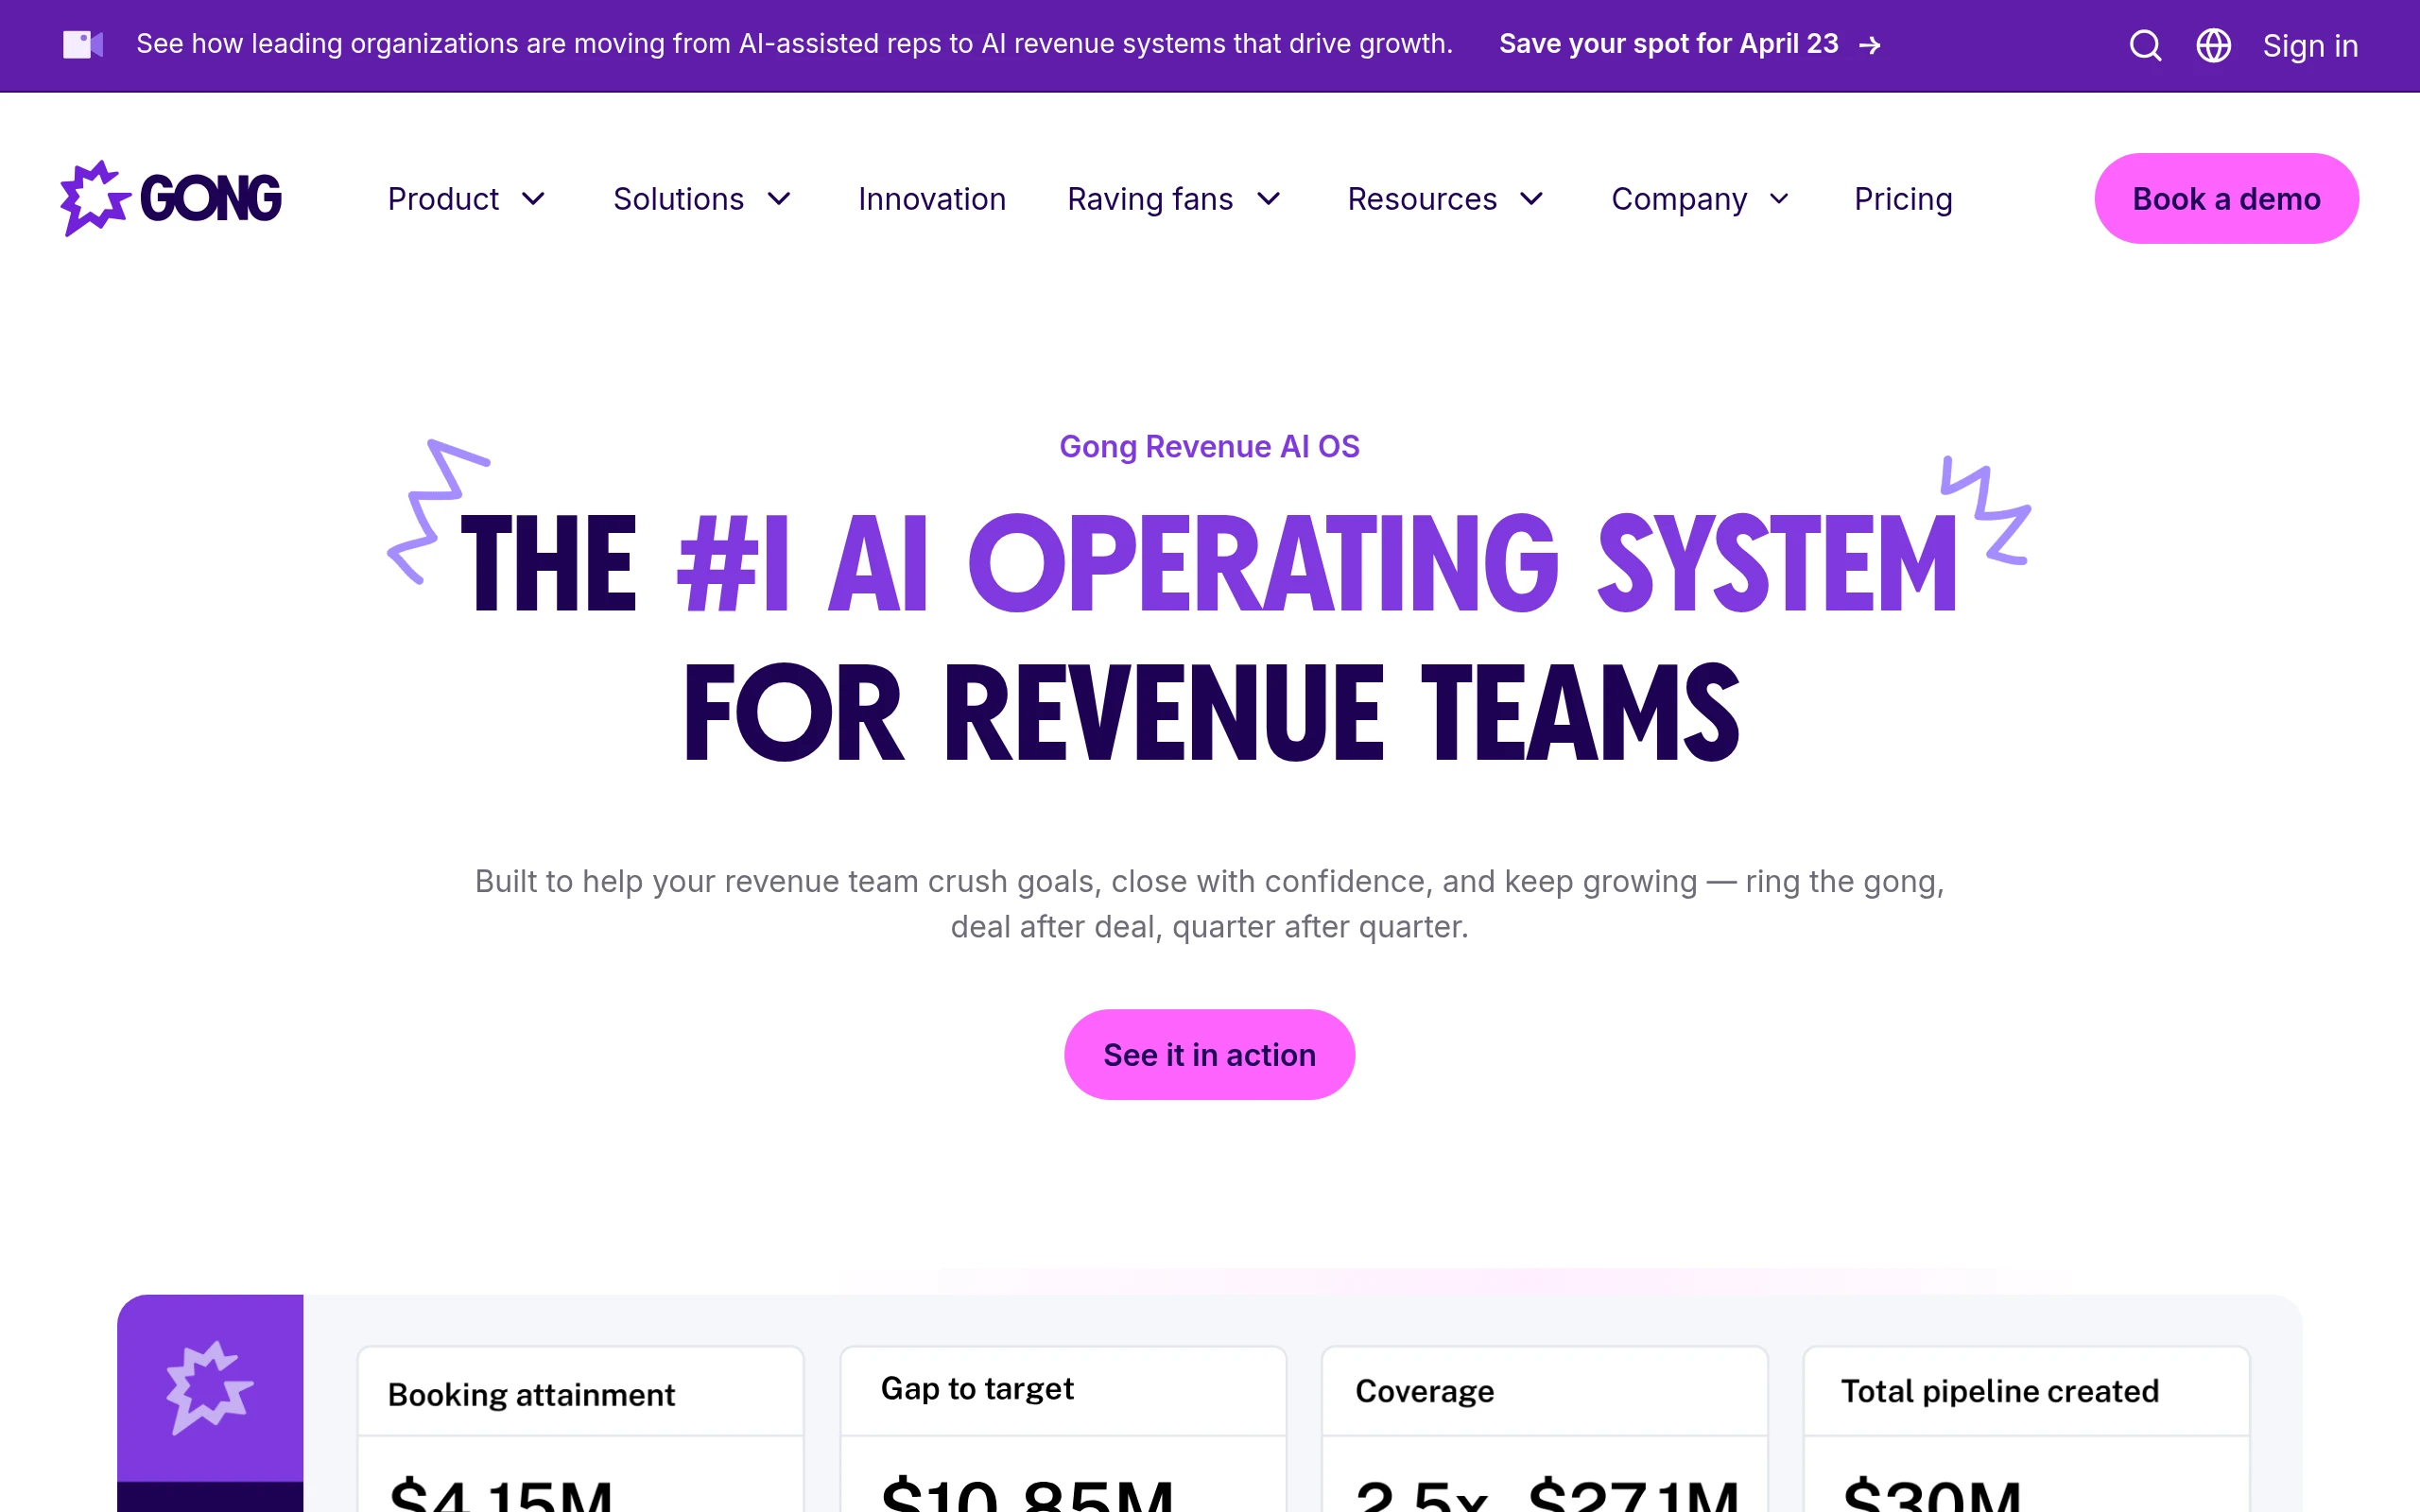Click the Book a demo button
The image size is (2420, 1512).
click(2226, 198)
